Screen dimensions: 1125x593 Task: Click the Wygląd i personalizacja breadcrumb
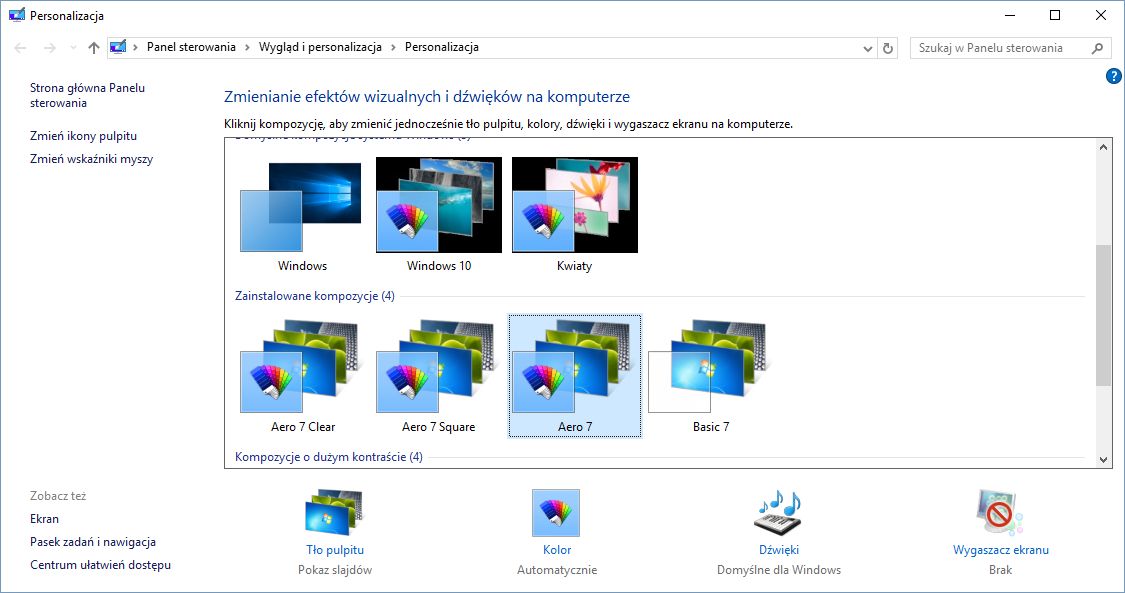point(320,47)
